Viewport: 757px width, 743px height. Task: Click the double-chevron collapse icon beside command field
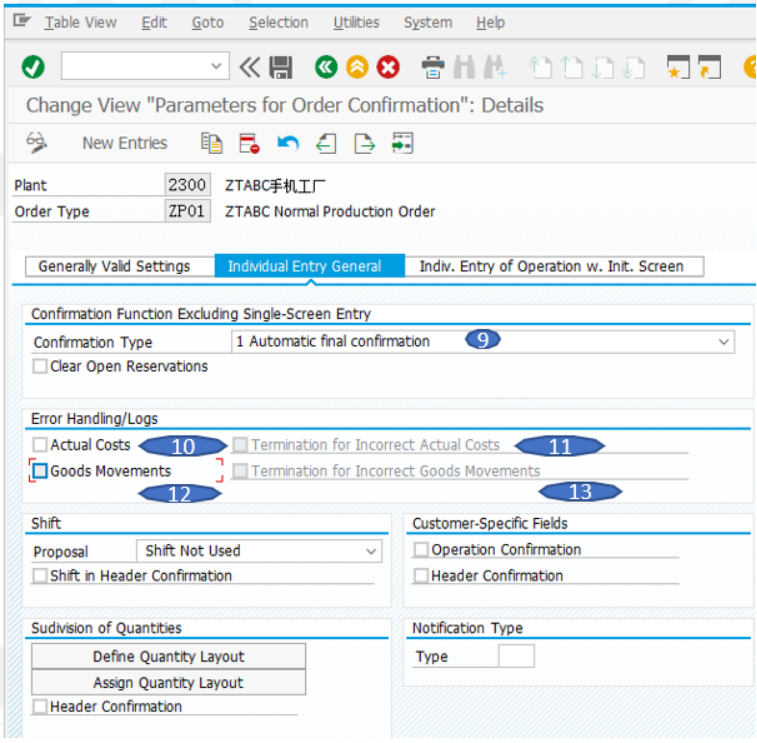click(250, 67)
